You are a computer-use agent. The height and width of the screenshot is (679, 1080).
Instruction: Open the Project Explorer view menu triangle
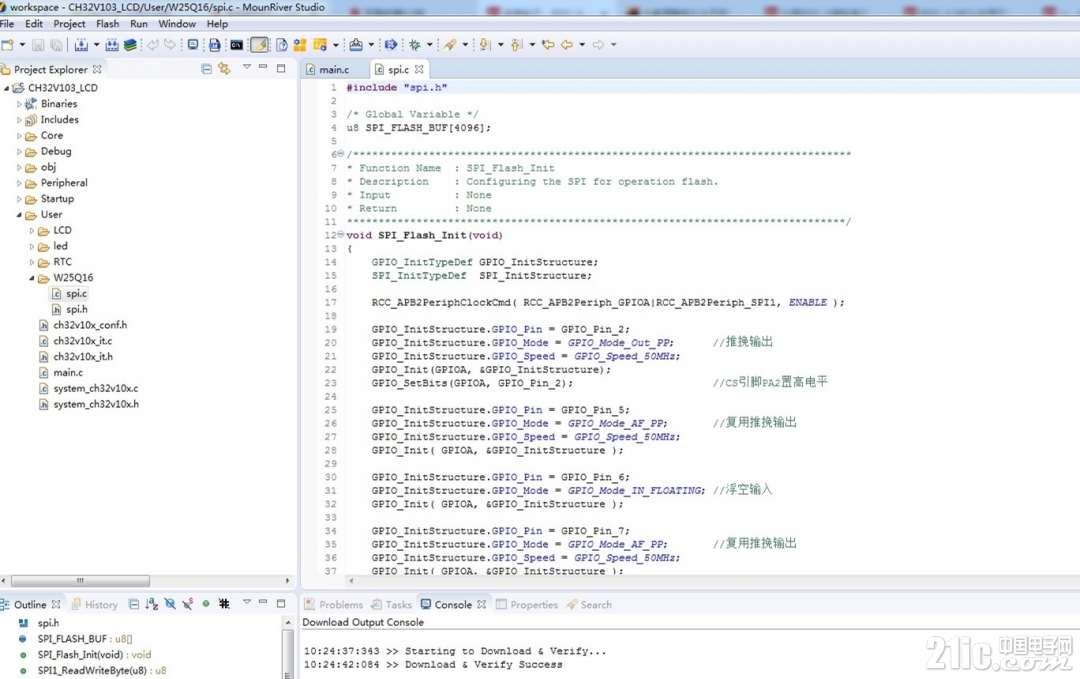[247, 67]
